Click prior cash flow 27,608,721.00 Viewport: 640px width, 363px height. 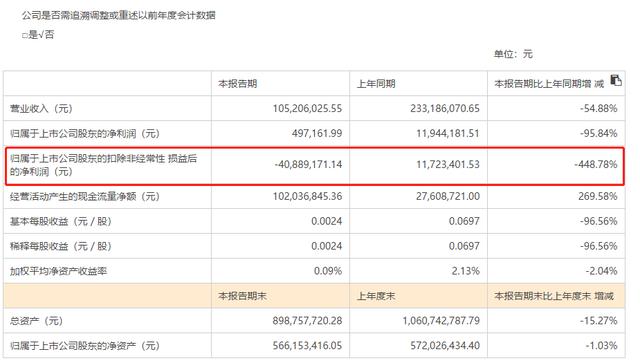click(448, 196)
